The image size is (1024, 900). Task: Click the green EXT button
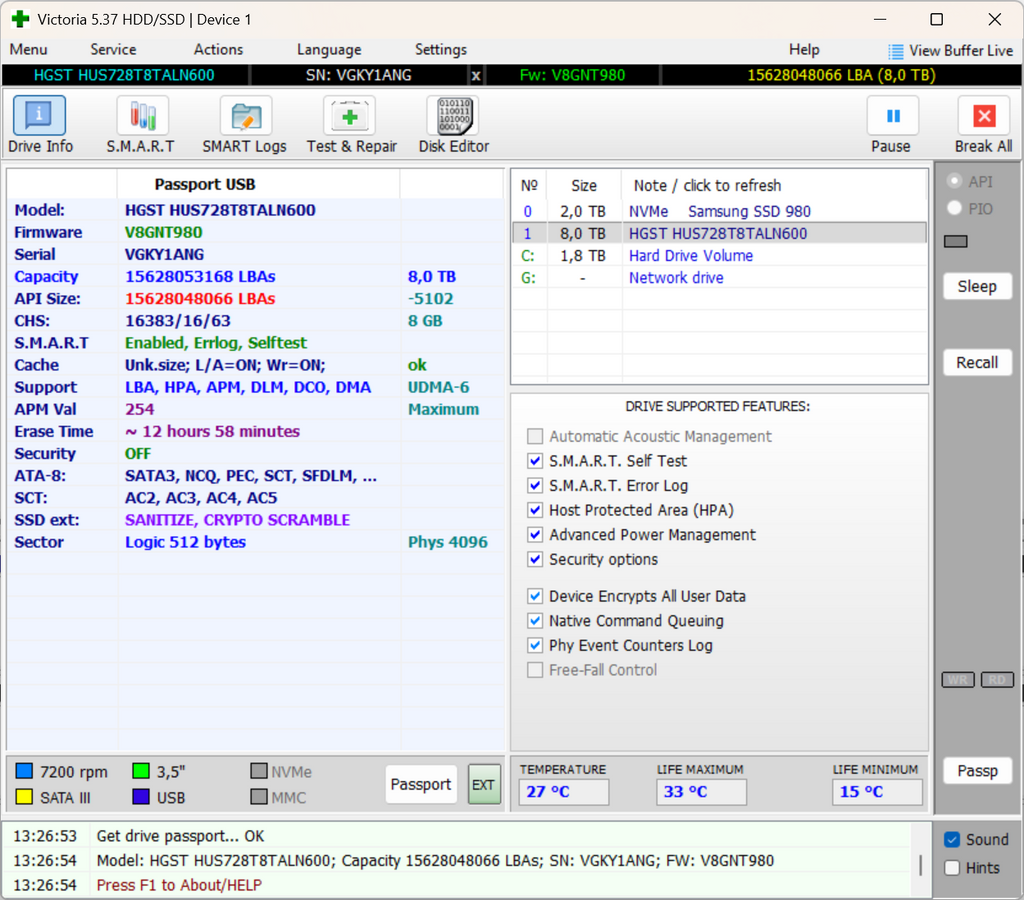click(484, 784)
